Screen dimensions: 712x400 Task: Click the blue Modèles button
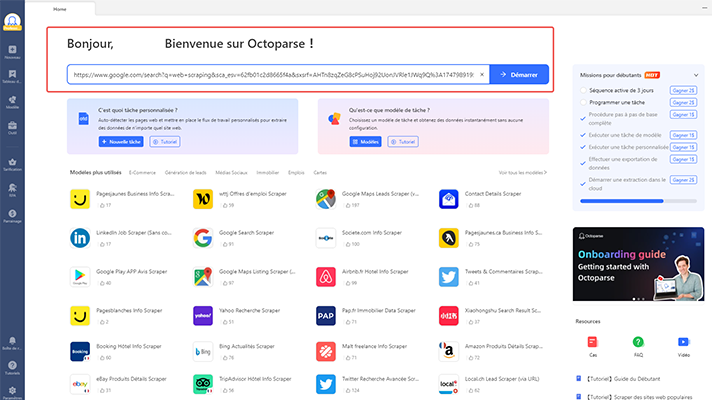365,142
